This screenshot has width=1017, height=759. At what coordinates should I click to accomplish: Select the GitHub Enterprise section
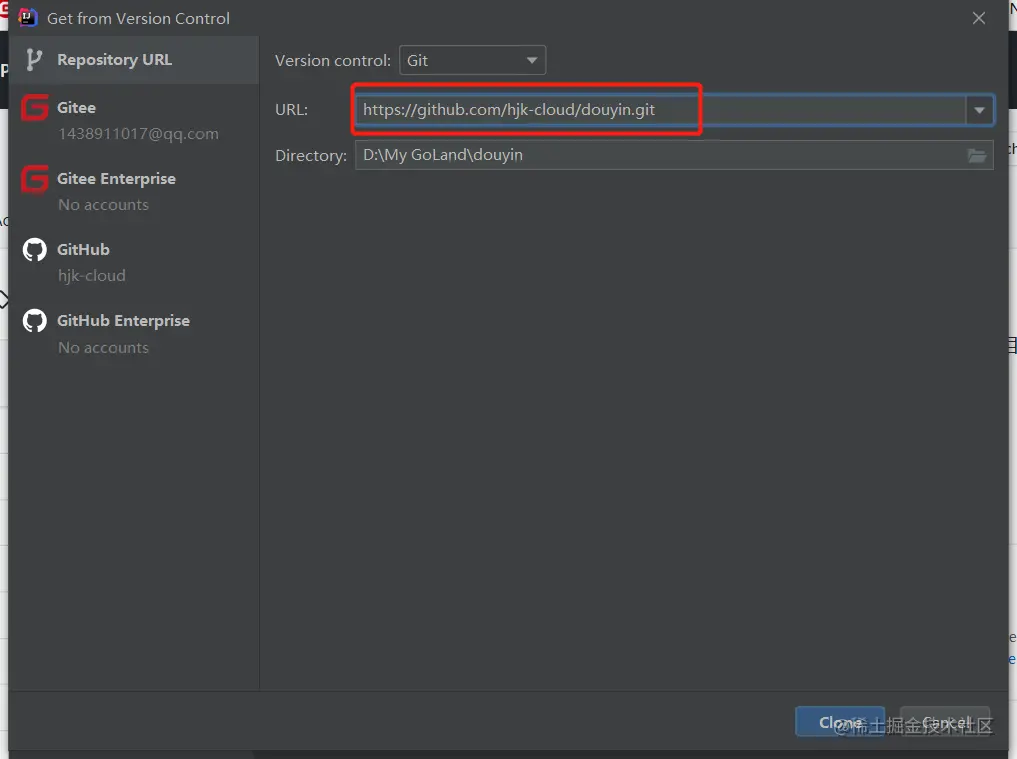pos(134,333)
